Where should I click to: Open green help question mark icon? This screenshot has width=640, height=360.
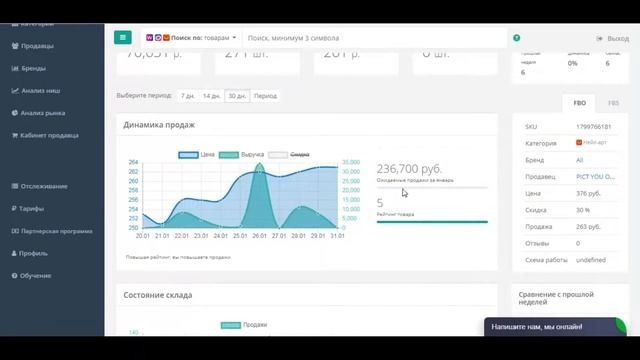pos(516,38)
